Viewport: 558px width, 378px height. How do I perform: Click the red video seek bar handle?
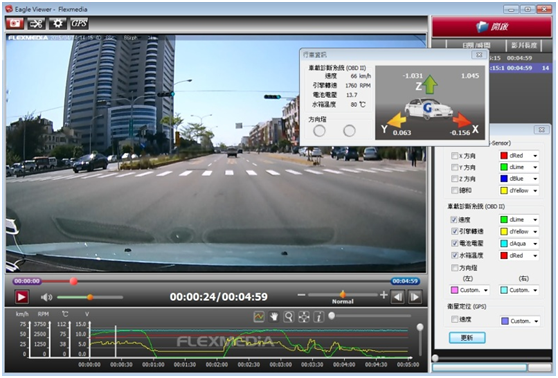point(74,281)
